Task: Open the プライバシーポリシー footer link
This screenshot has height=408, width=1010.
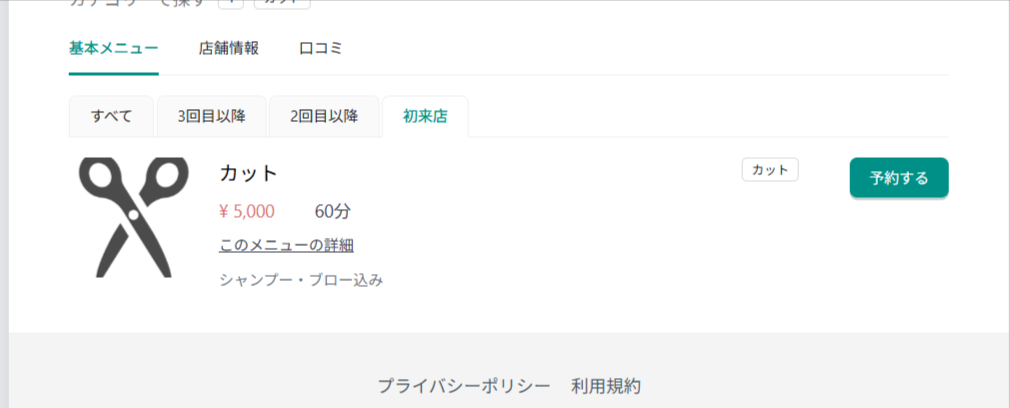Action: pos(464,385)
